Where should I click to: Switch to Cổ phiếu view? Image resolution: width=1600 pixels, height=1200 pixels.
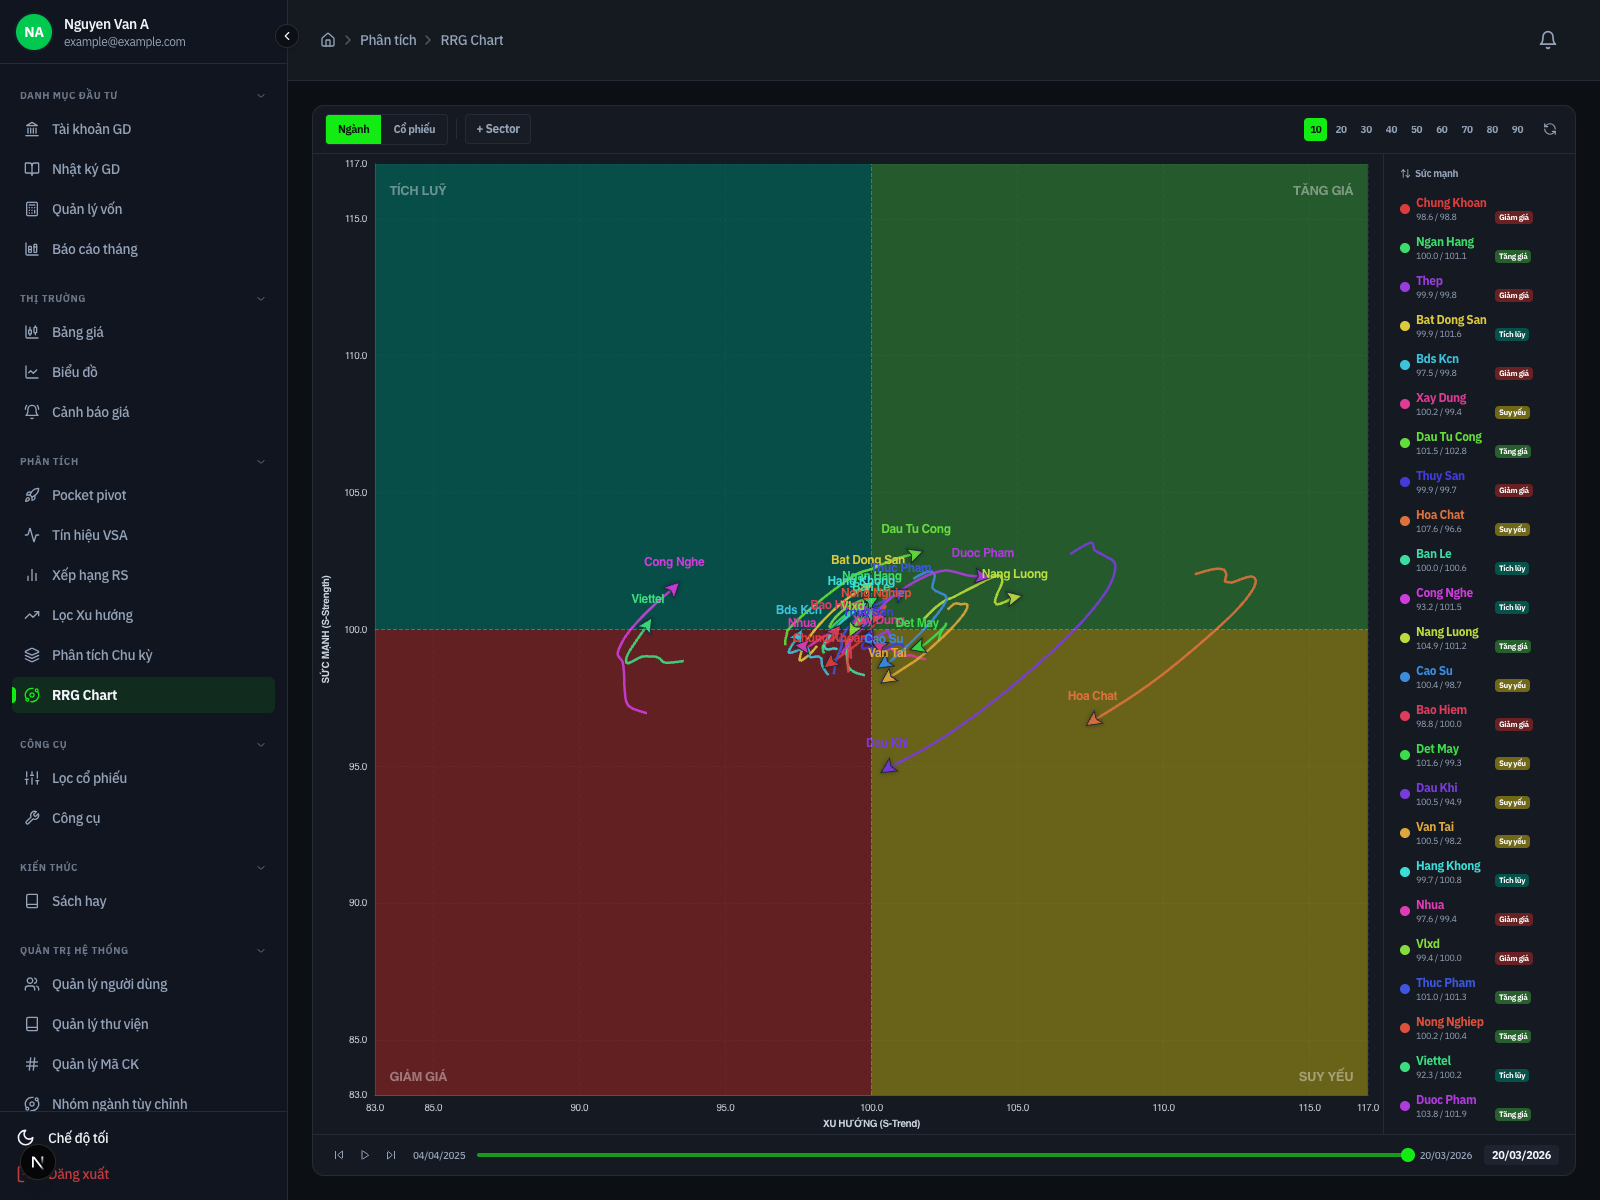(x=414, y=129)
